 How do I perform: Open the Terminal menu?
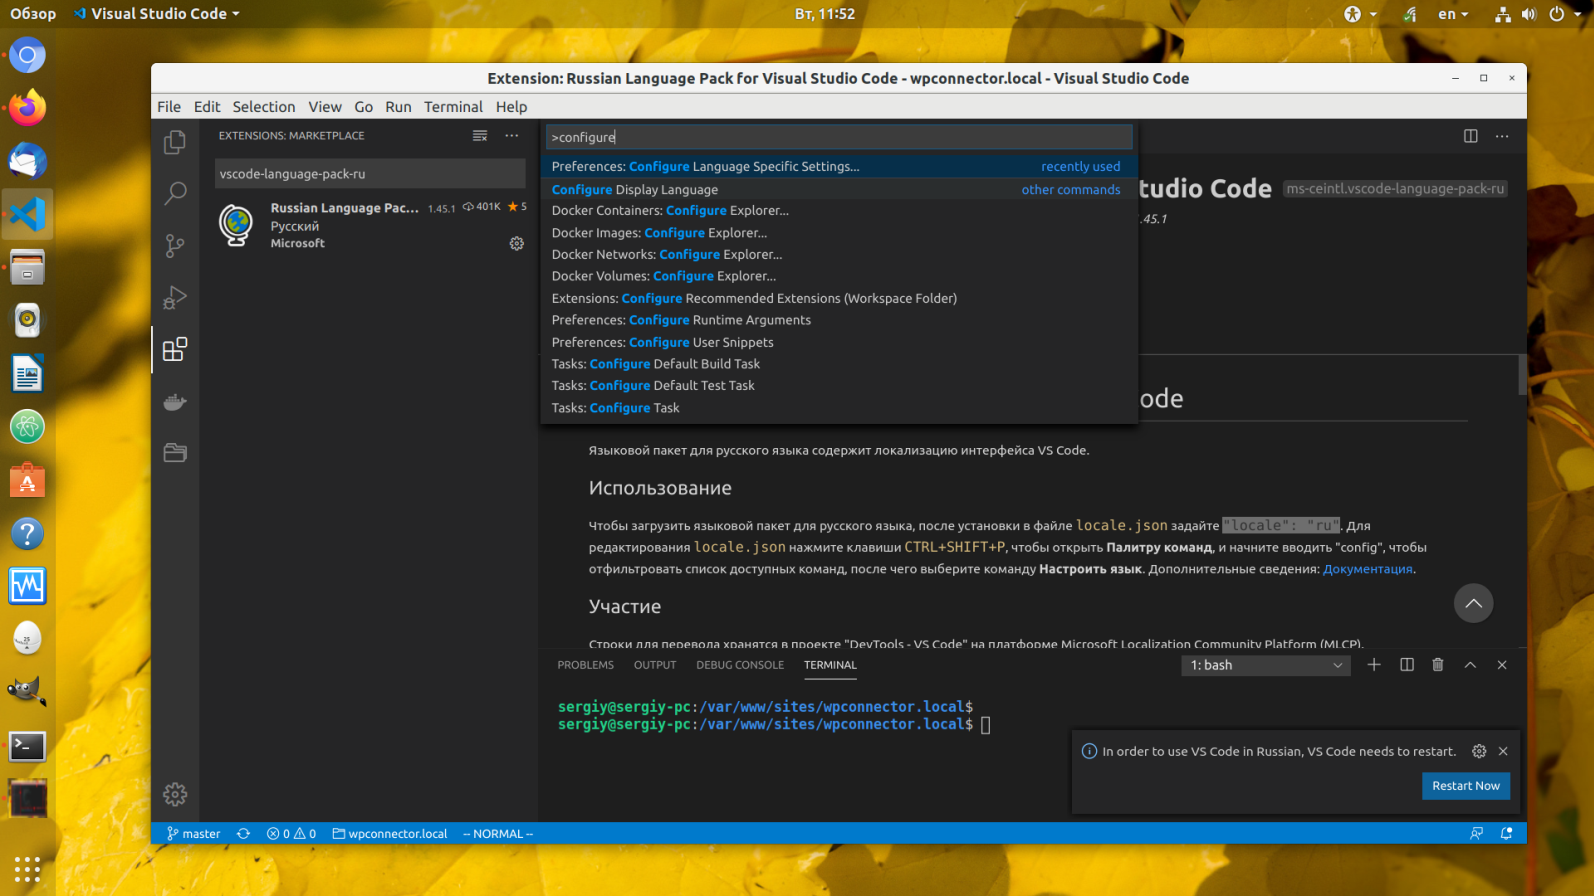452,107
